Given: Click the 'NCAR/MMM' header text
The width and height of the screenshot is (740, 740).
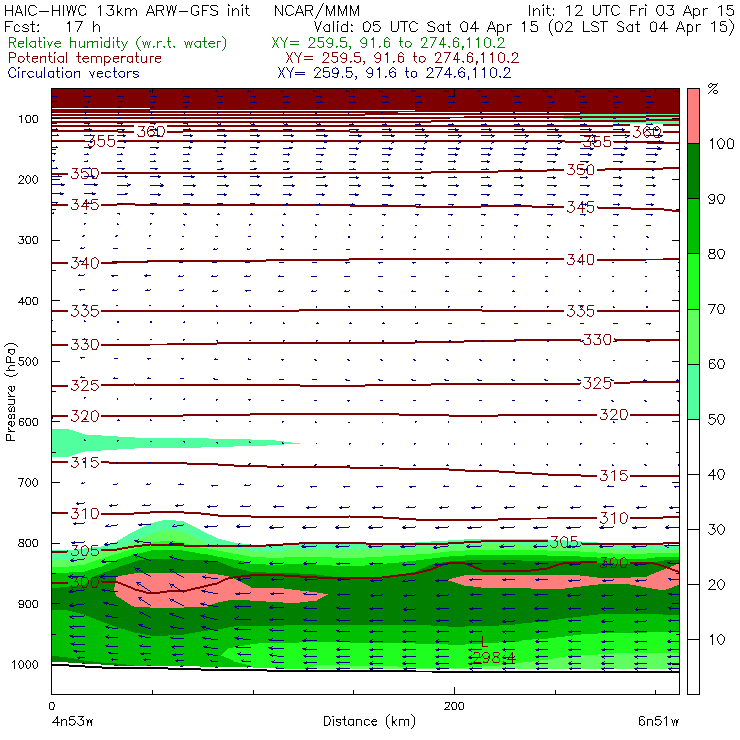Looking at the screenshot, I should point(317,10).
